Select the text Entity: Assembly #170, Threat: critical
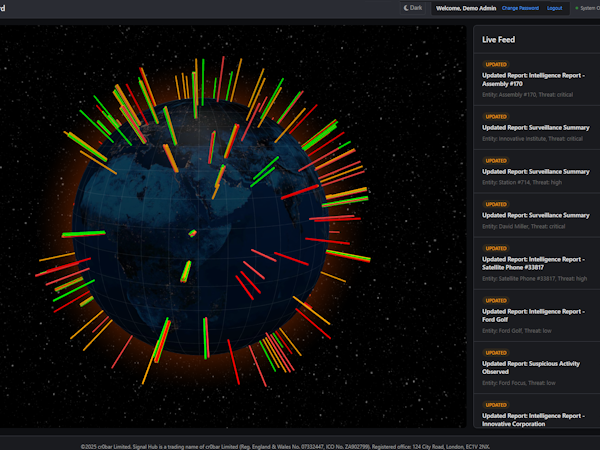Viewport: 600px width, 450px height. (x=527, y=95)
